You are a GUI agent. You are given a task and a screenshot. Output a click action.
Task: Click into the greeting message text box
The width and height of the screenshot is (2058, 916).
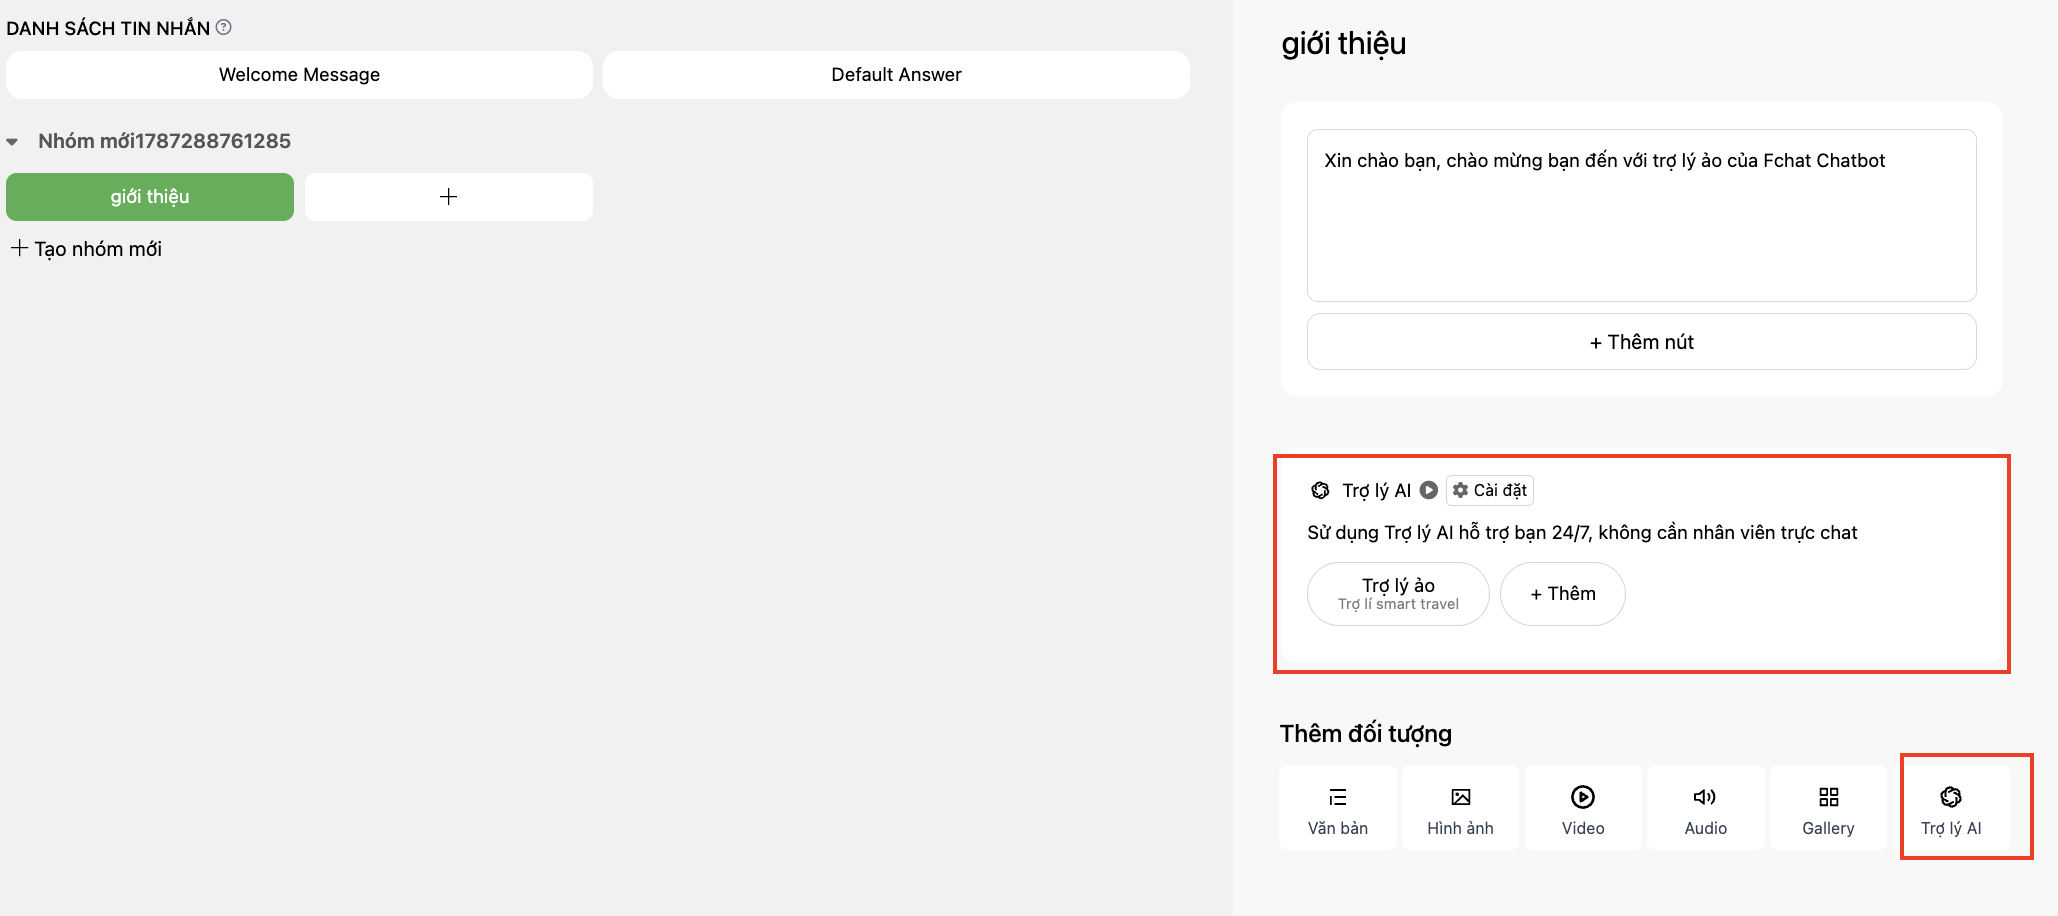tap(1642, 215)
